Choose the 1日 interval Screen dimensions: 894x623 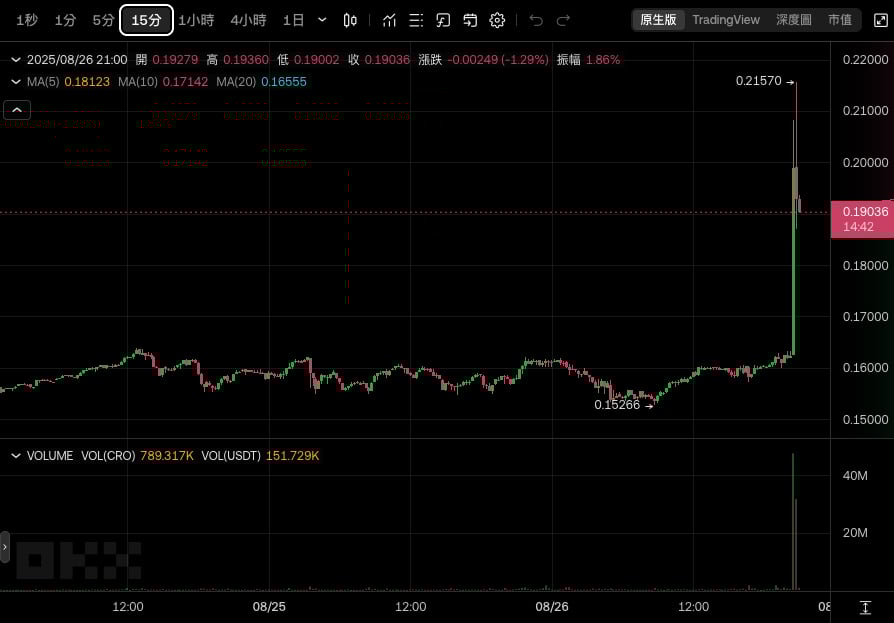(x=293, y=20)
